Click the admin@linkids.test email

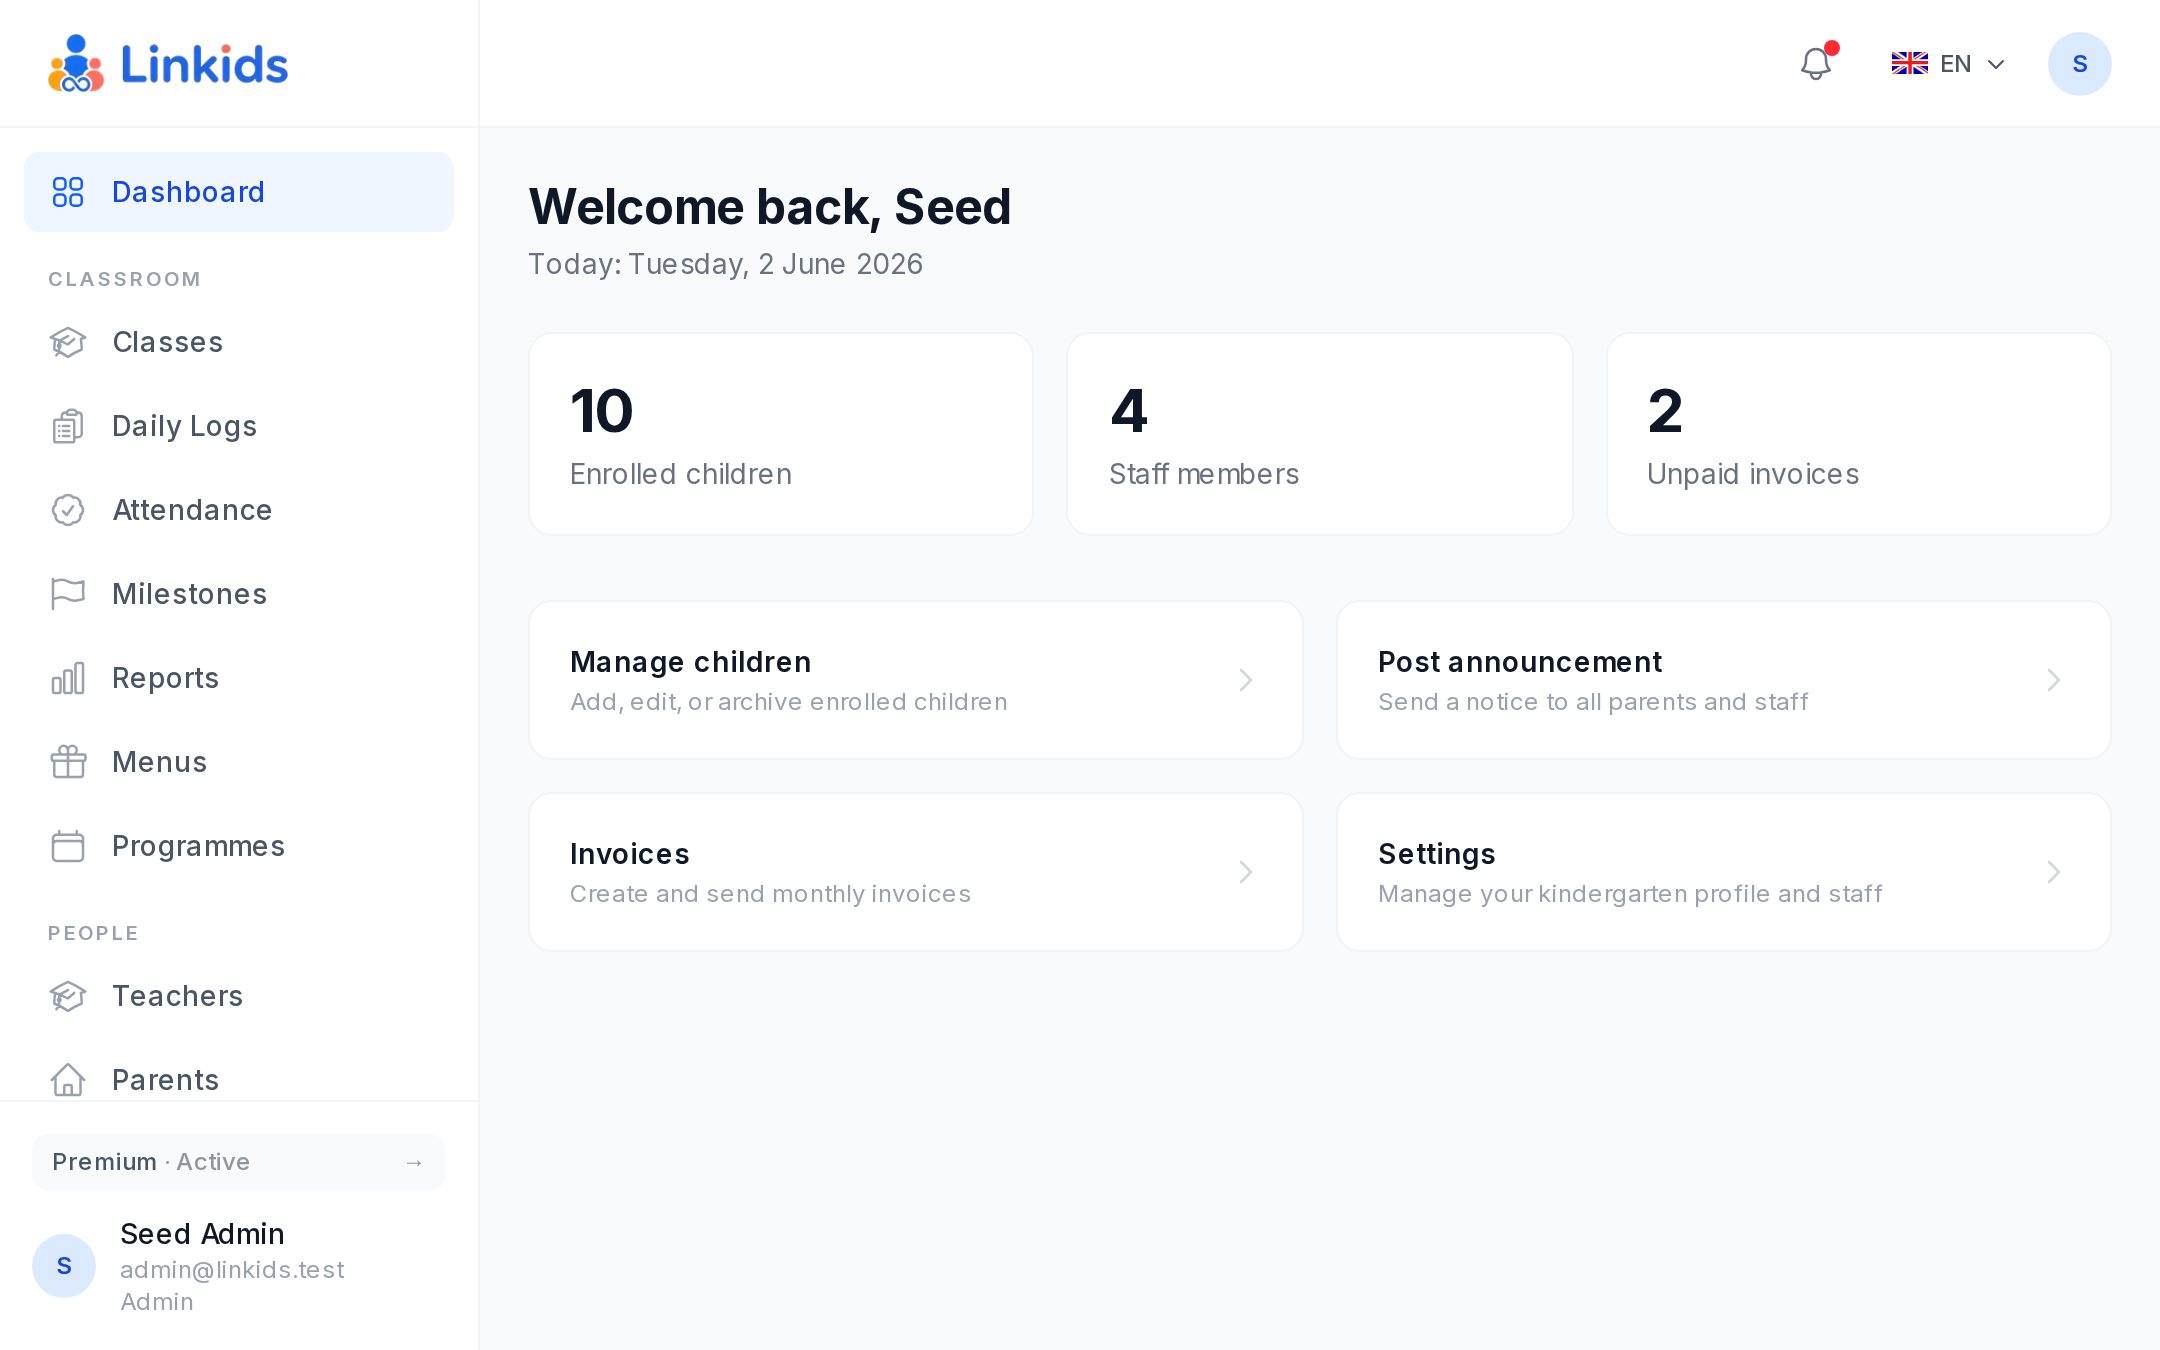tap(232, 1270)
